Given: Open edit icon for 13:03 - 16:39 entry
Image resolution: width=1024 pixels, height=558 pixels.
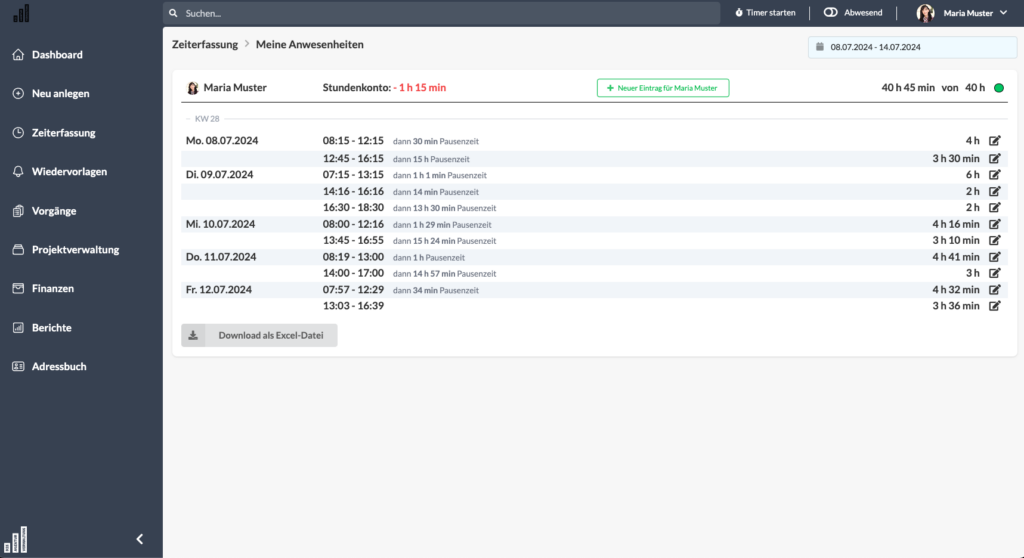Looking at the screenshot, I should click(x=994, y=306).
